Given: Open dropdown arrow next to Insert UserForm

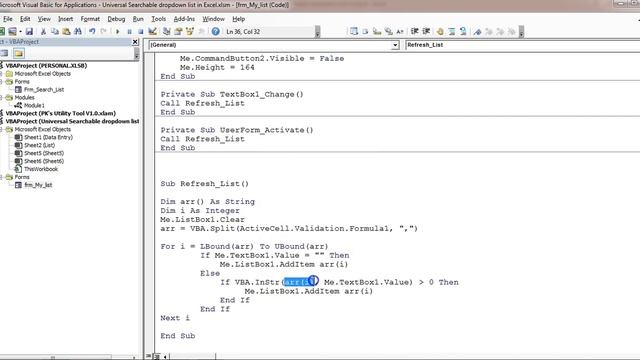Looking at the screenshot, I should point(20,31).
